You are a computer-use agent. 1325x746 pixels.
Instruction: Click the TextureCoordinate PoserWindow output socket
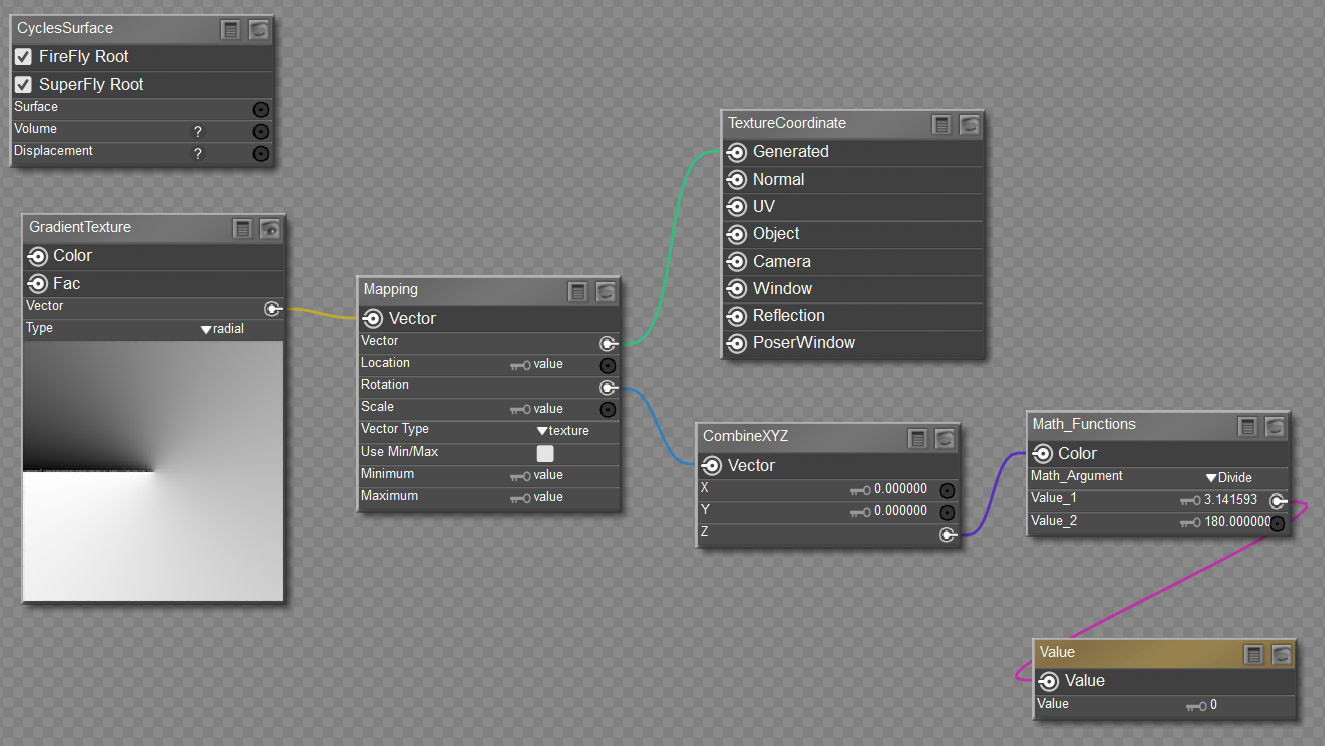(x=737, y=343)
